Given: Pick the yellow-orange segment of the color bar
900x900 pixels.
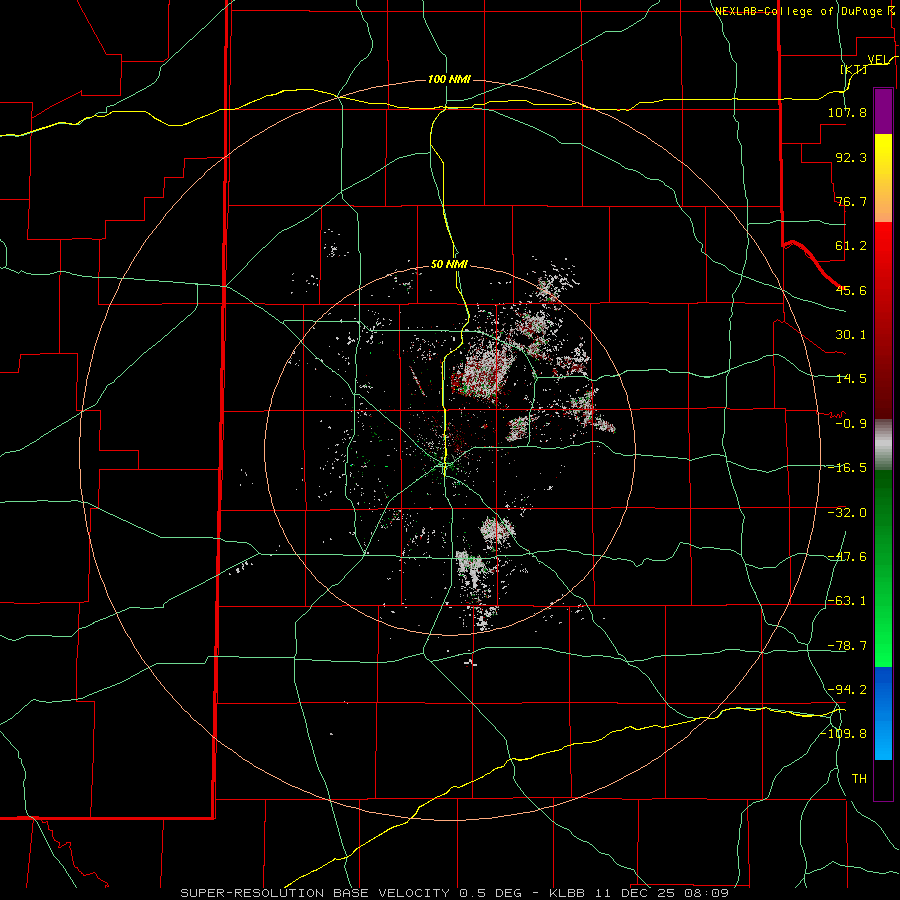Looking at the screenshot, I should [x=883, y=178].
